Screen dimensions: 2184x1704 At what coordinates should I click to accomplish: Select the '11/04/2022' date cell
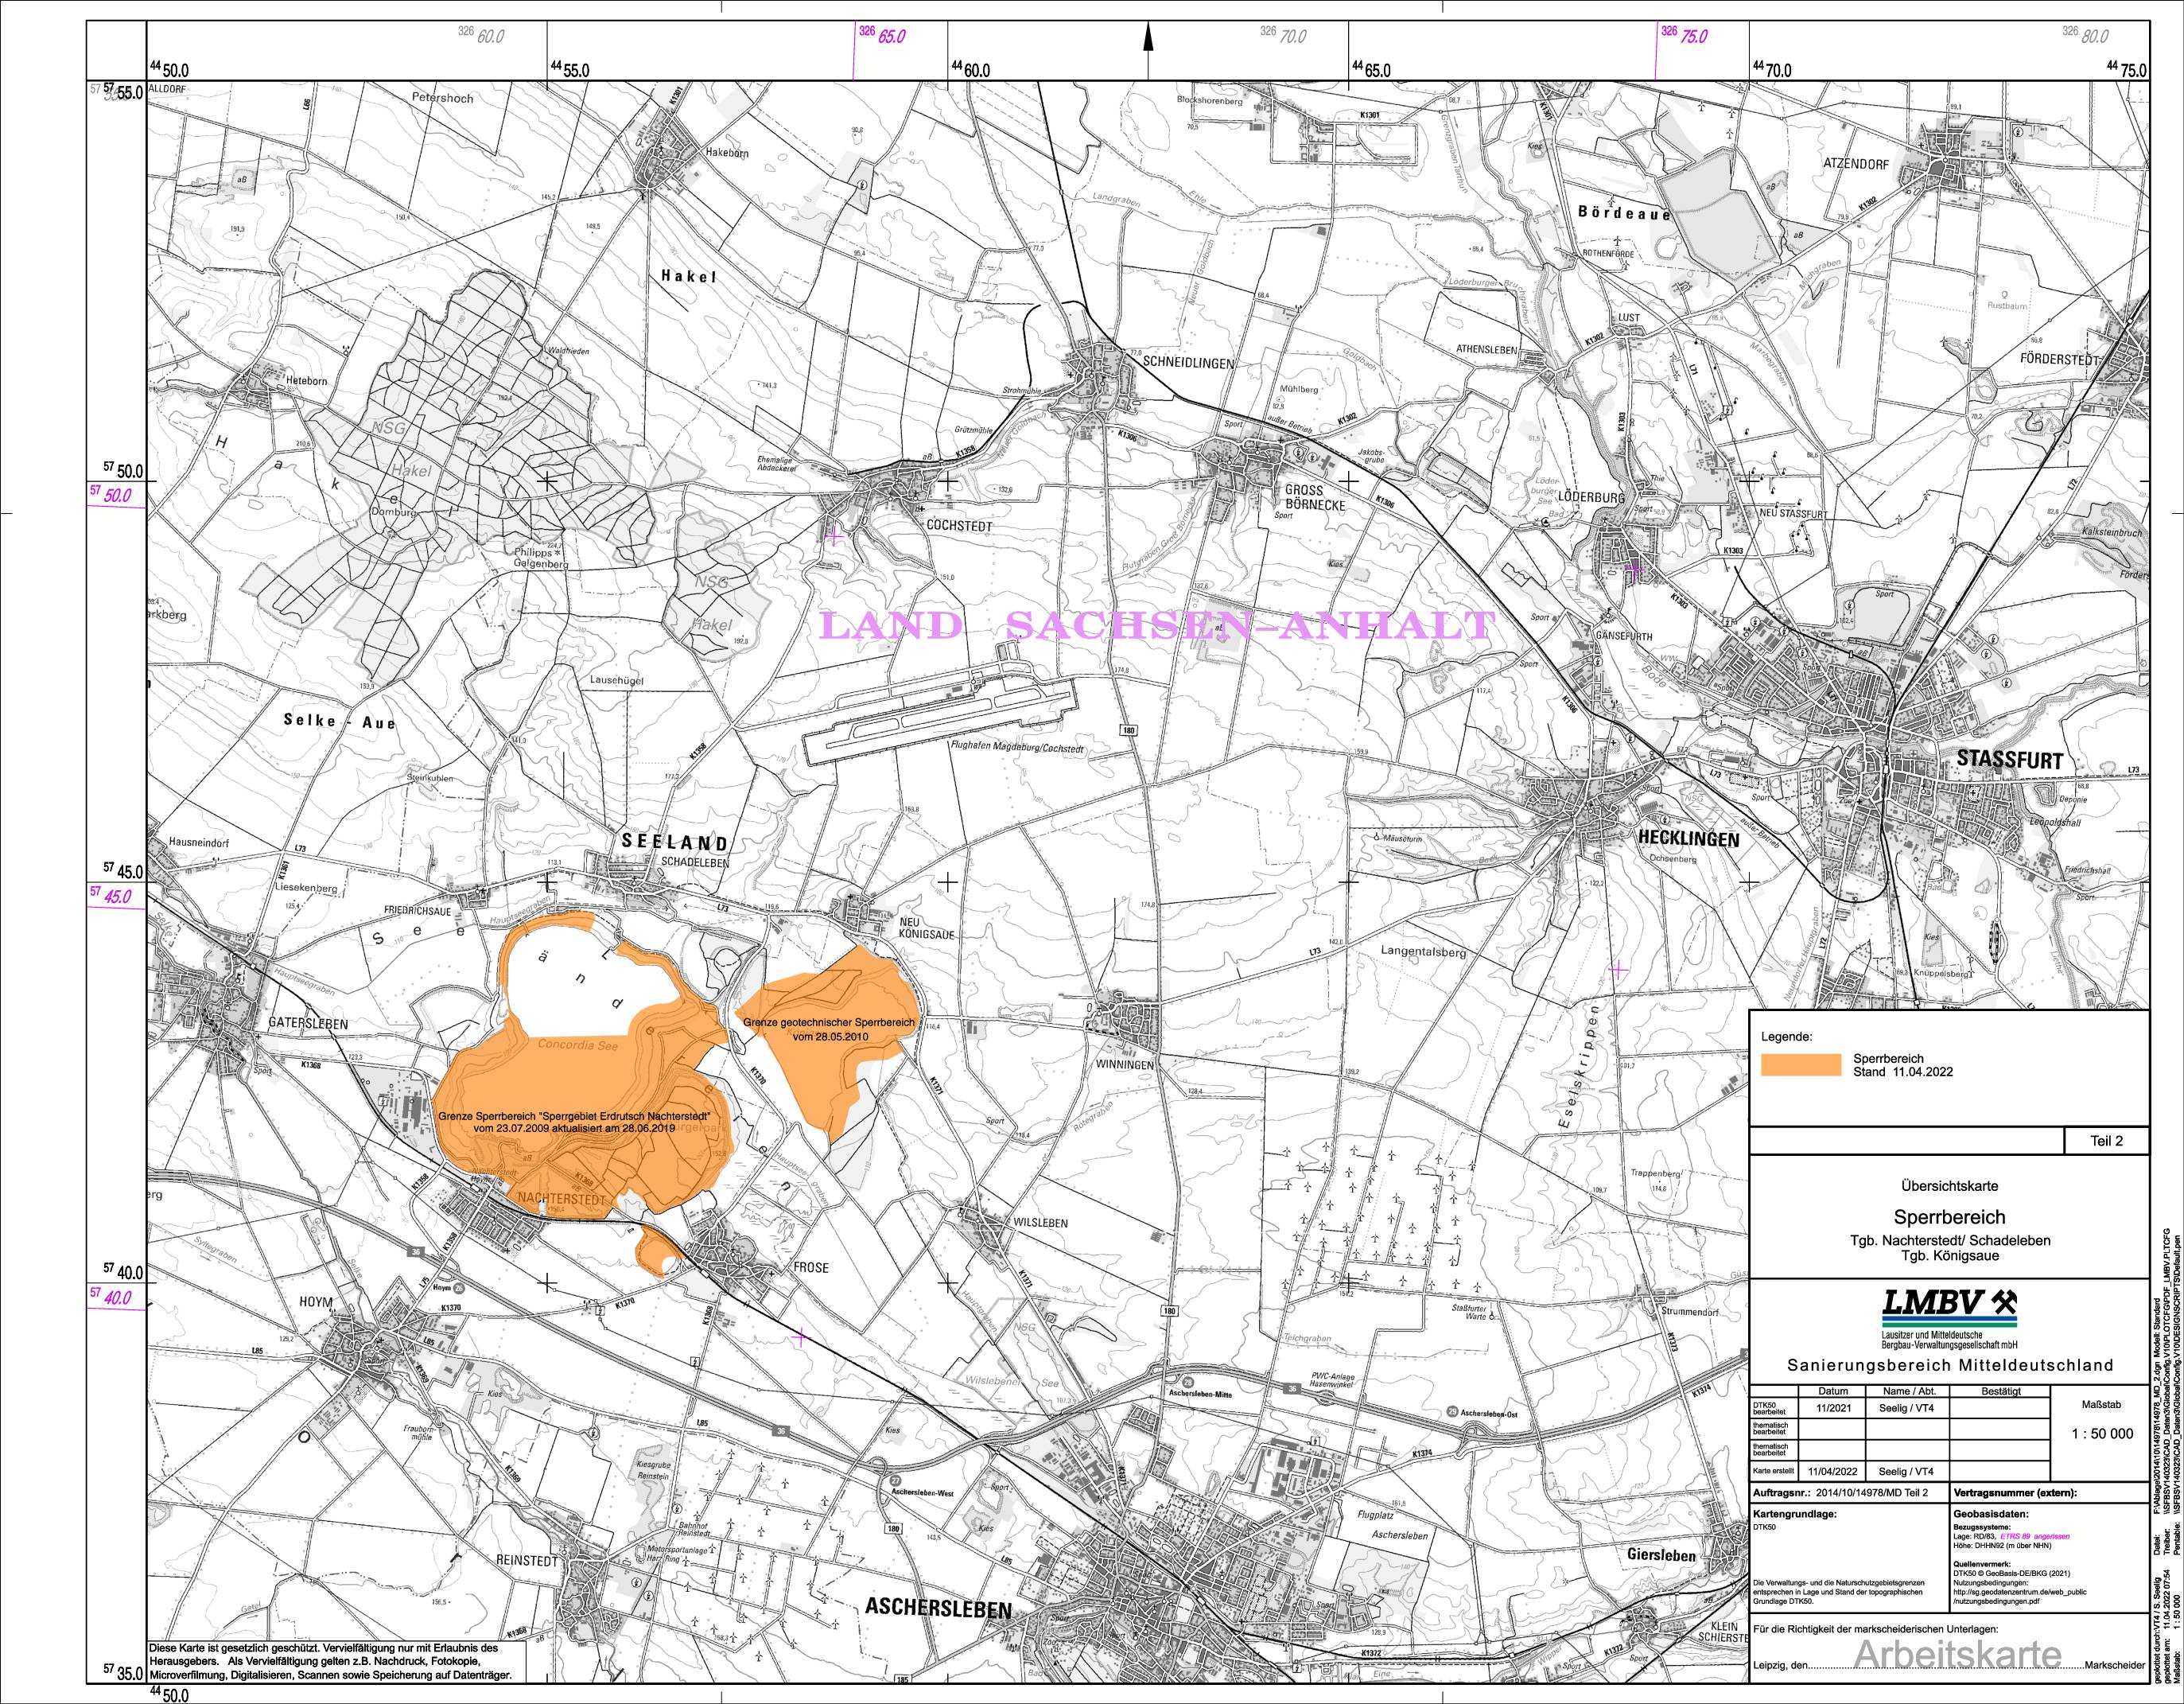1833,1471
